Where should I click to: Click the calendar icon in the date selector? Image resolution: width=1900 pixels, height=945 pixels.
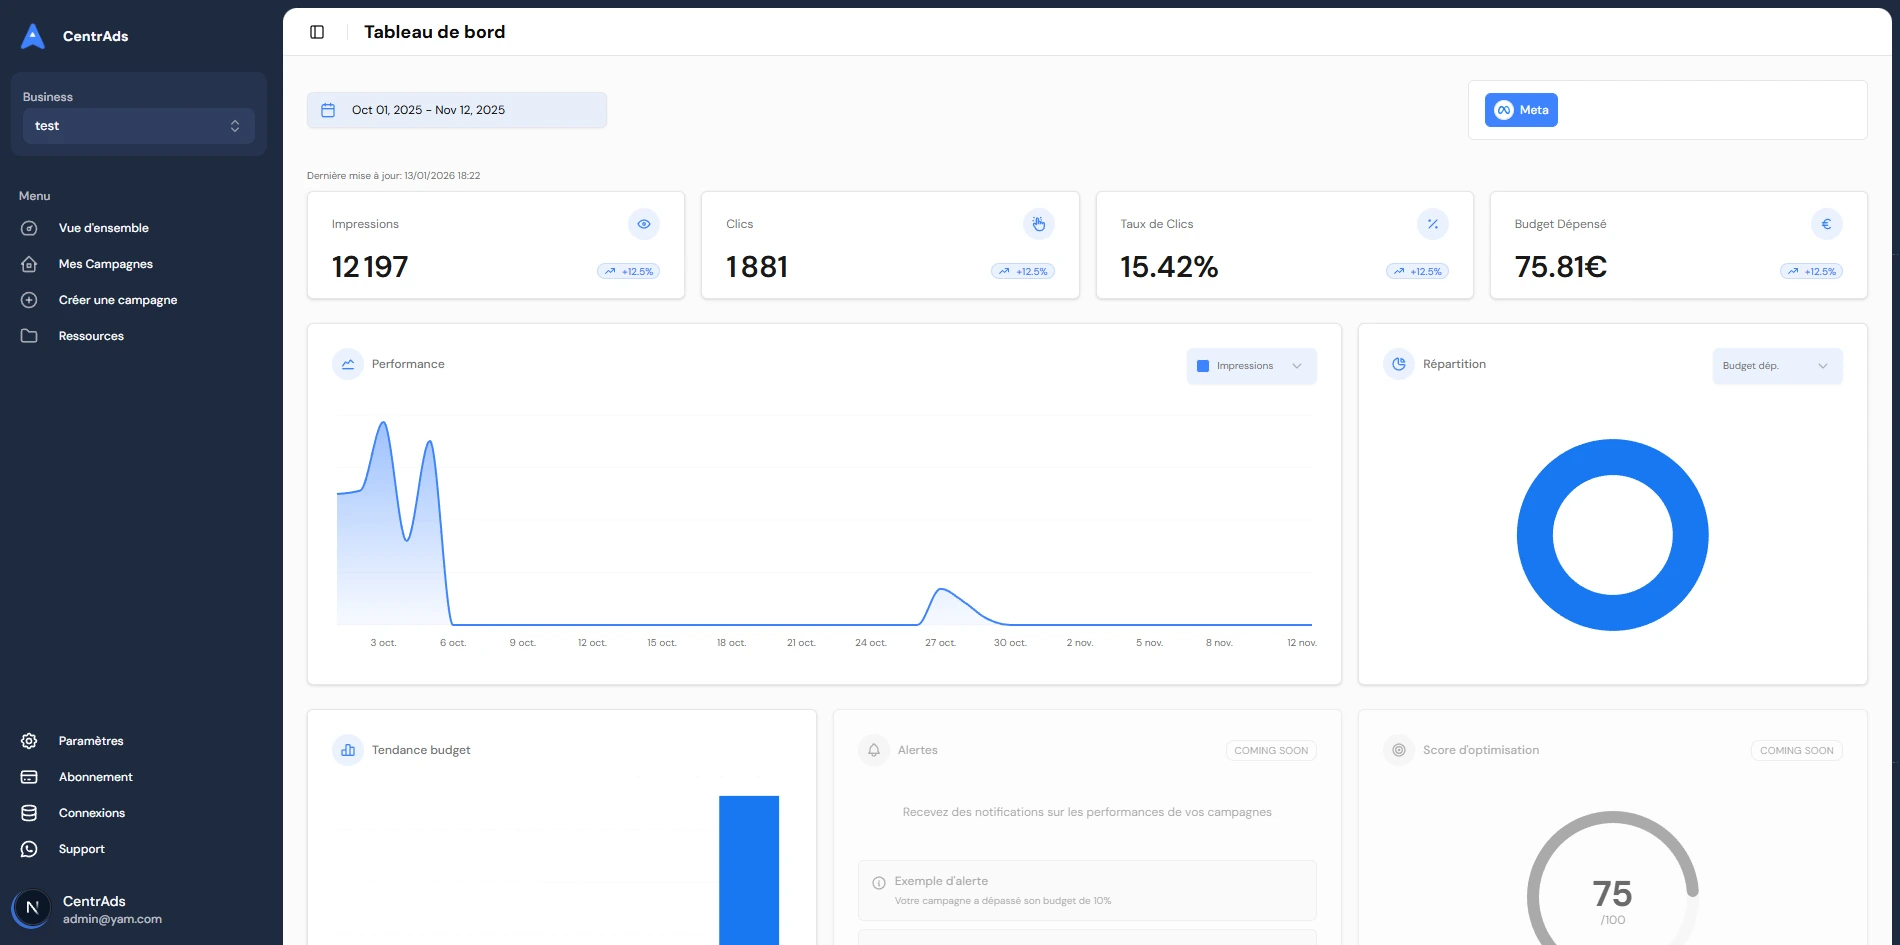point(328,110)
